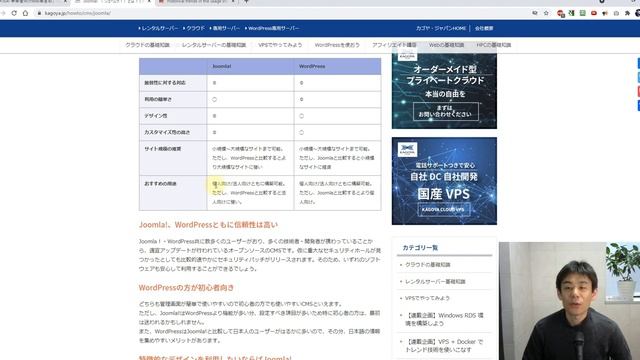Click the KAGOYA CLOUD VPS banner button
The image size is (640, 360).
444,209
